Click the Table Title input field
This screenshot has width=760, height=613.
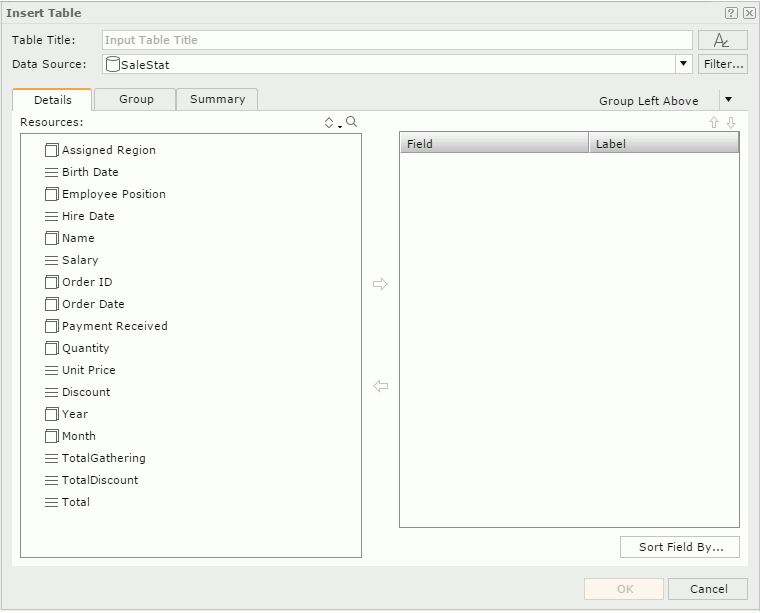pos(396,40)
